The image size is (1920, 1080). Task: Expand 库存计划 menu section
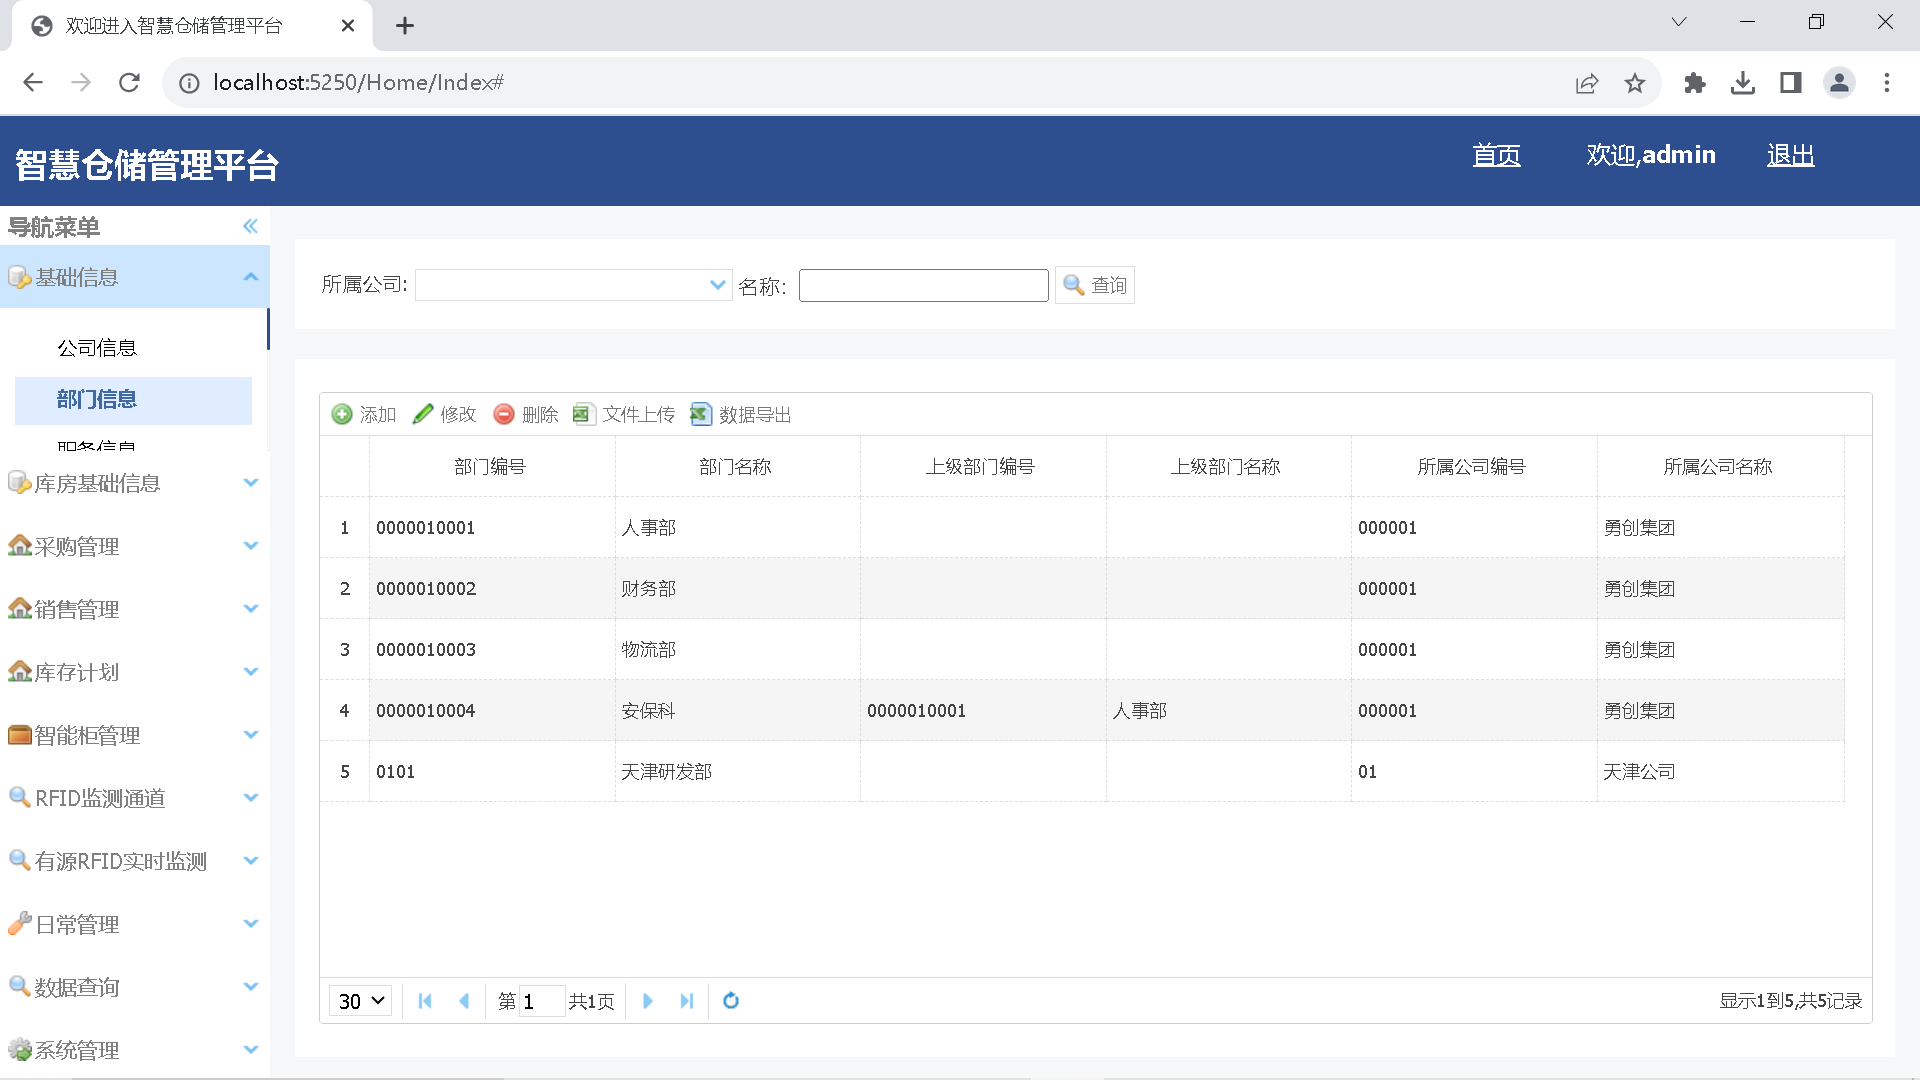coord(135,672)
